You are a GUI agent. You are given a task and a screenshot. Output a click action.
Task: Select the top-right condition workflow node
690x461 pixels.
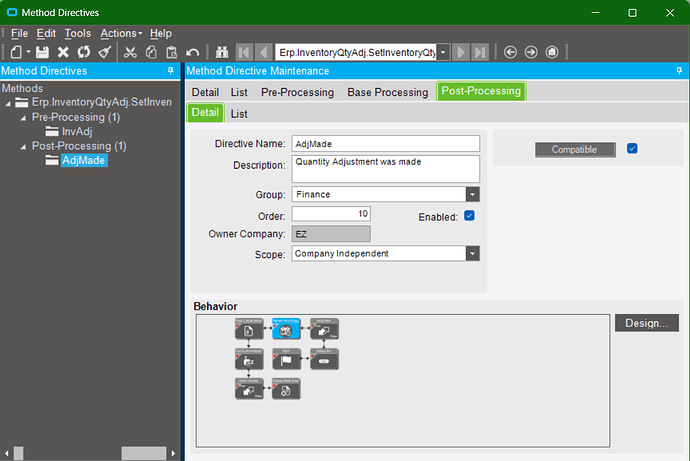tap(324, 329)
